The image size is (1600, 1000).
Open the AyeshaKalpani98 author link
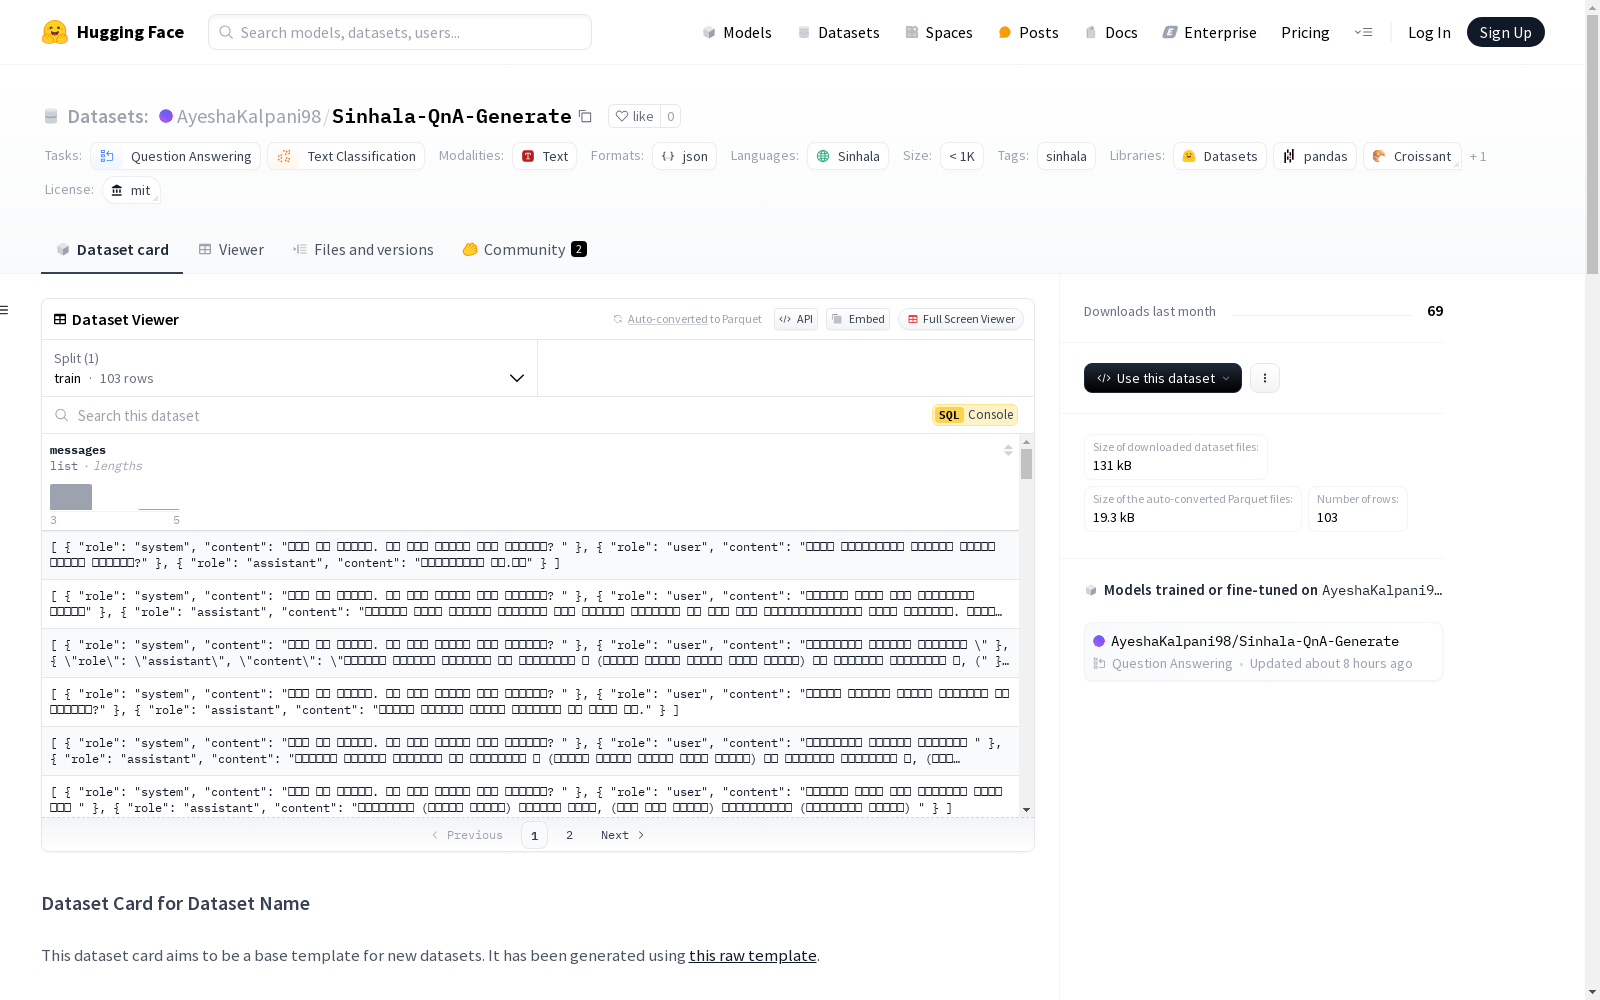point(249,116)
